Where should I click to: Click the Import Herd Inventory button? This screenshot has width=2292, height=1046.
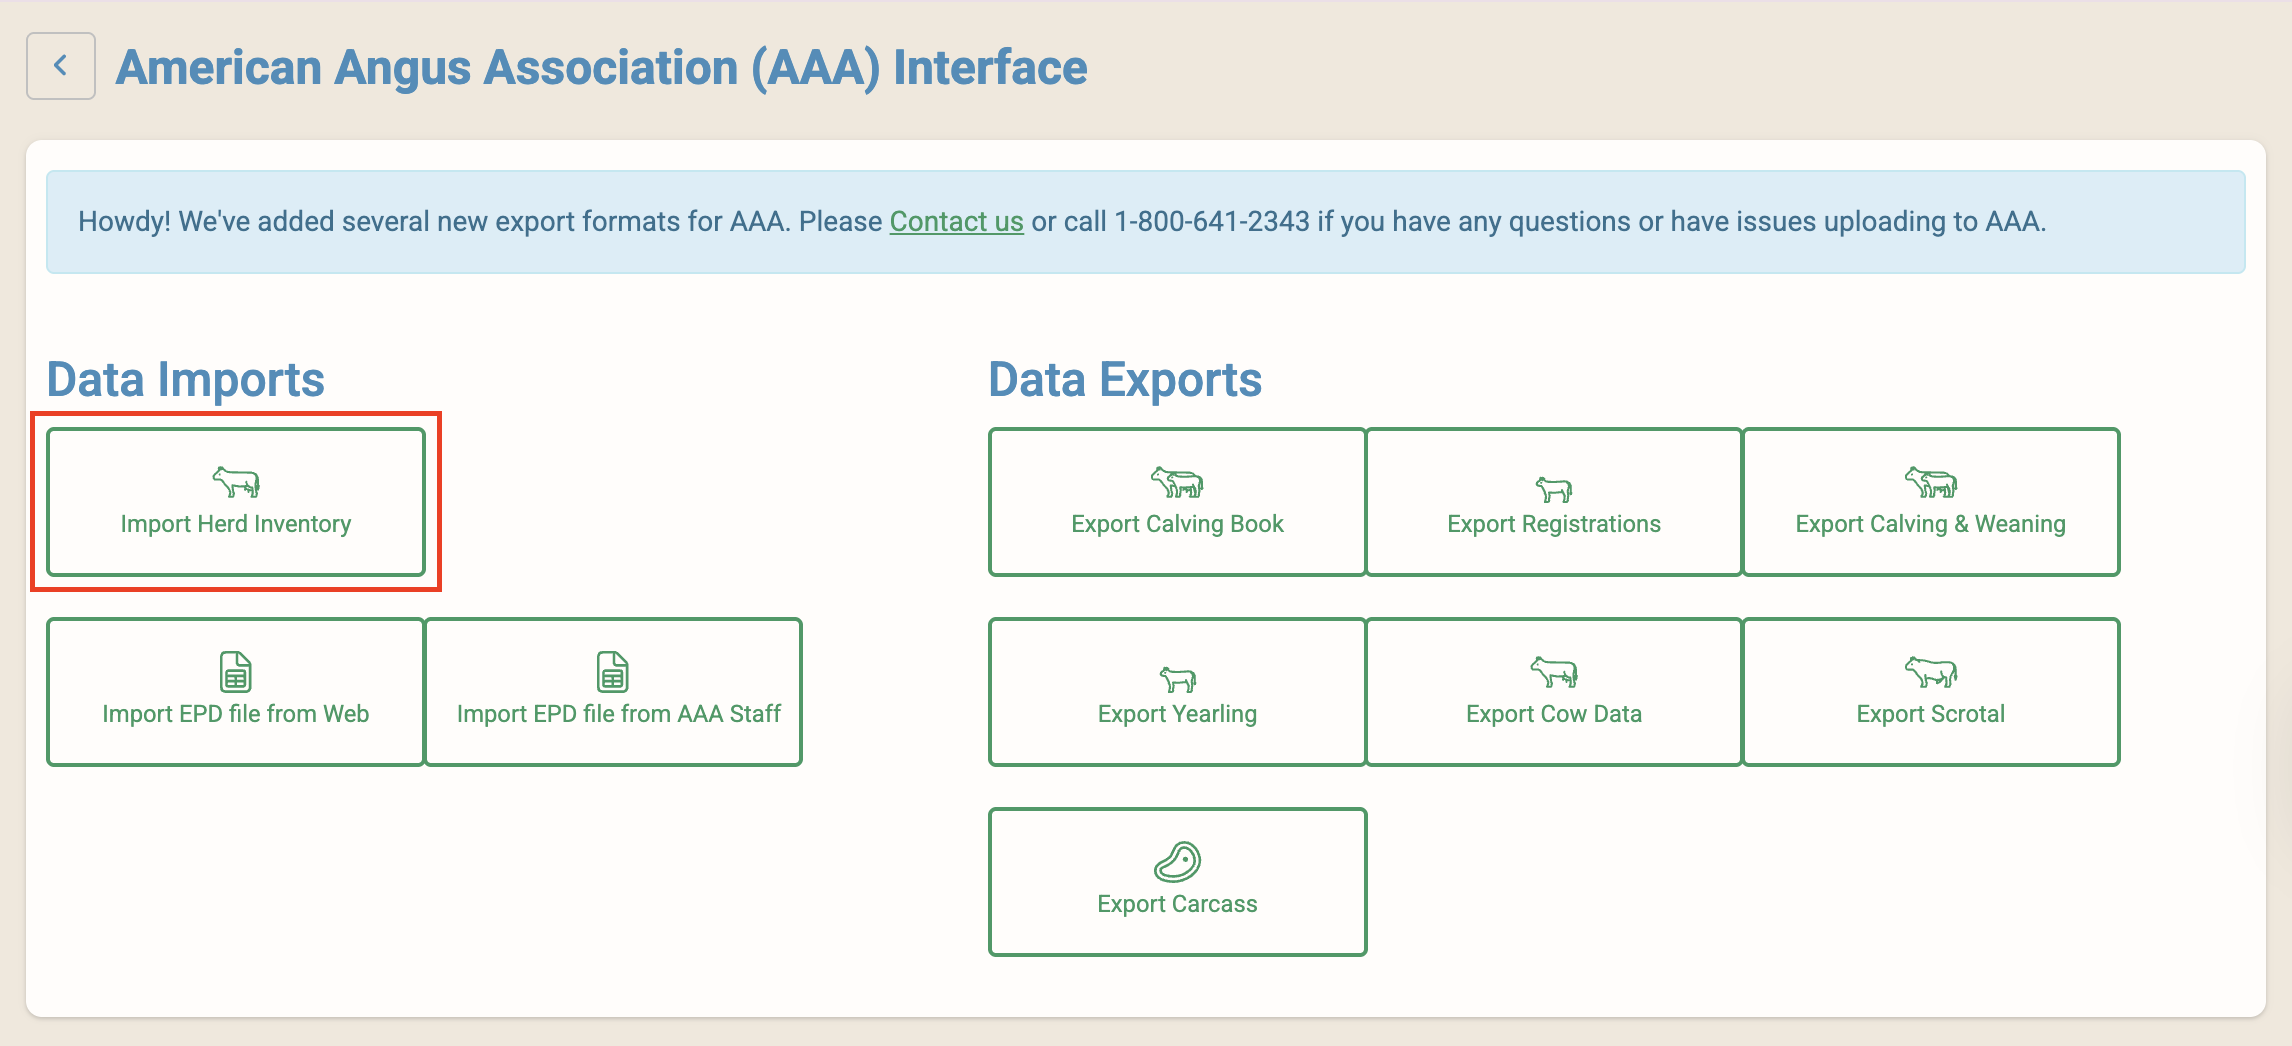pyautogui.click(x=236, y=502)
